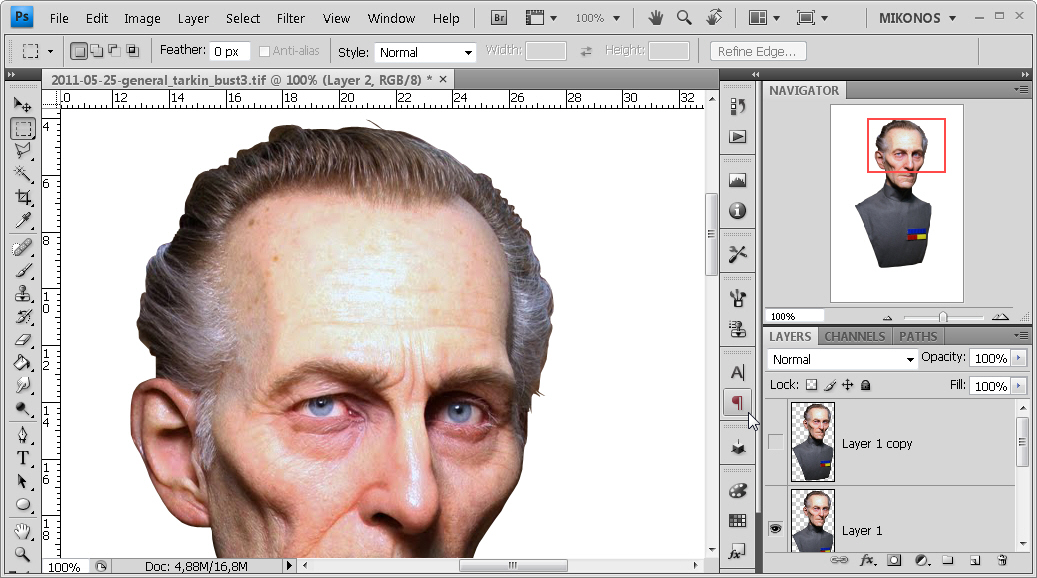Viewport: 1037px width, 578px height.
Task: Select the Brush tool
Action: tap(23, 270)
